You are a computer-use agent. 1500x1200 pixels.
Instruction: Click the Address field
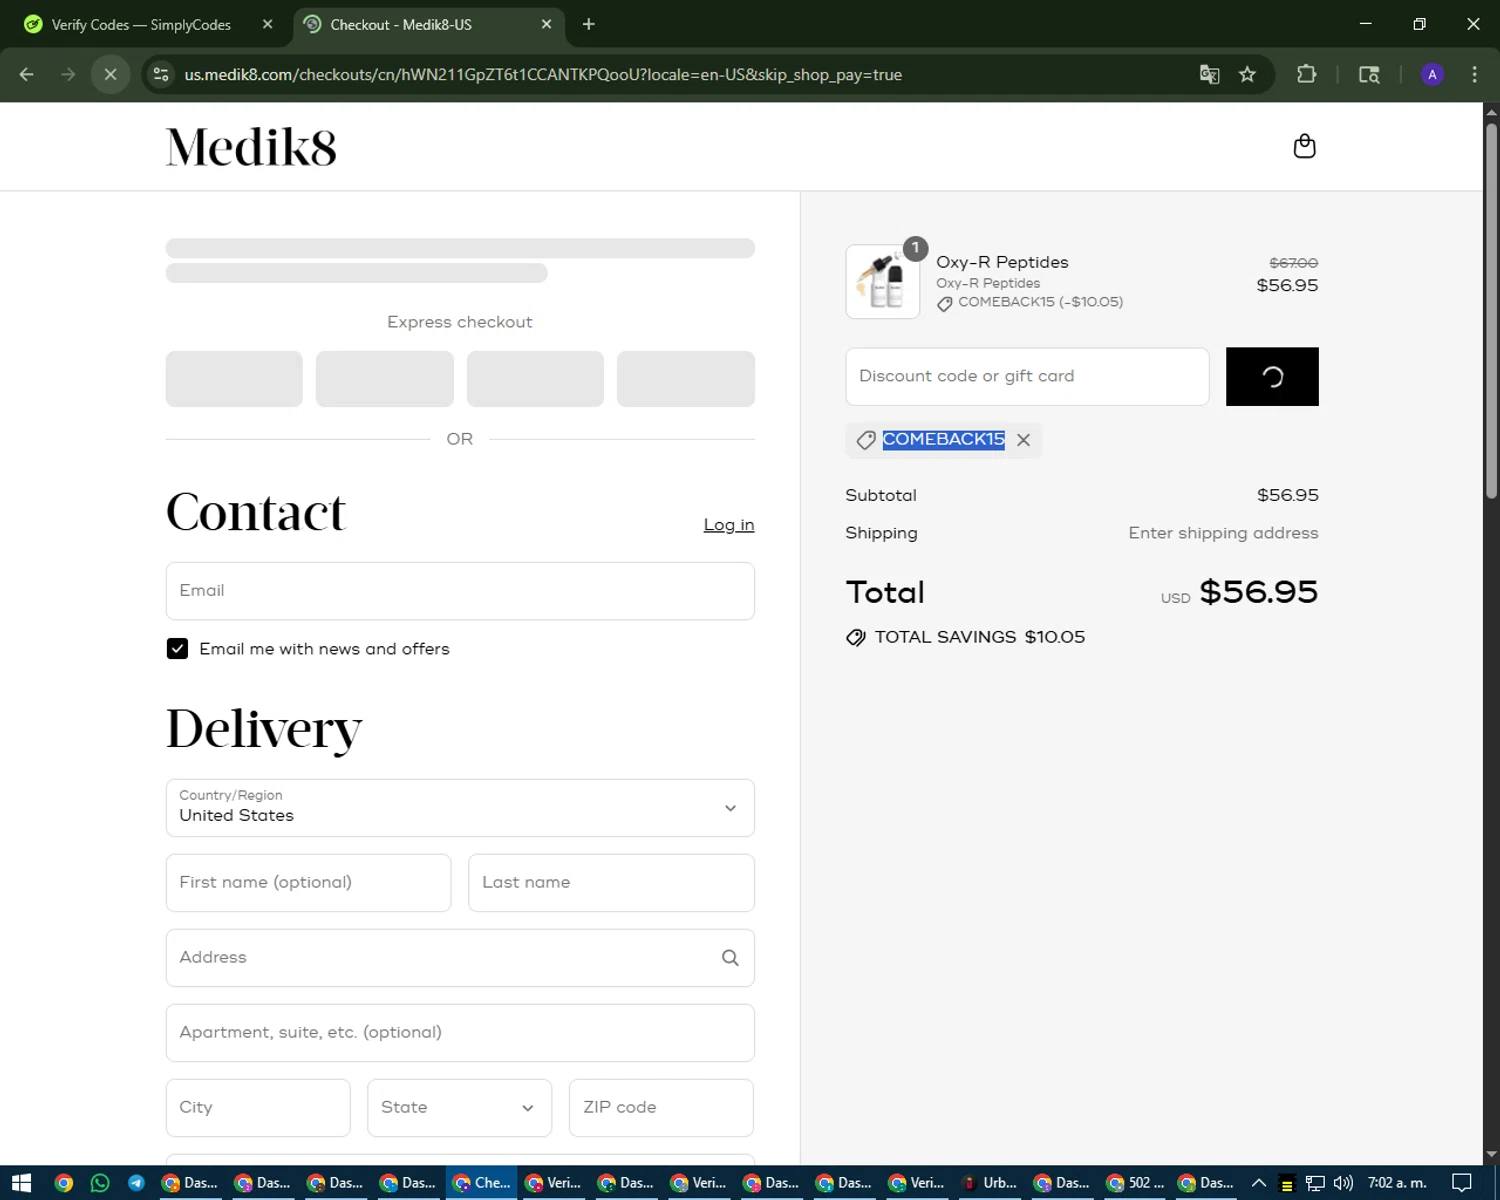click(460, 958)
